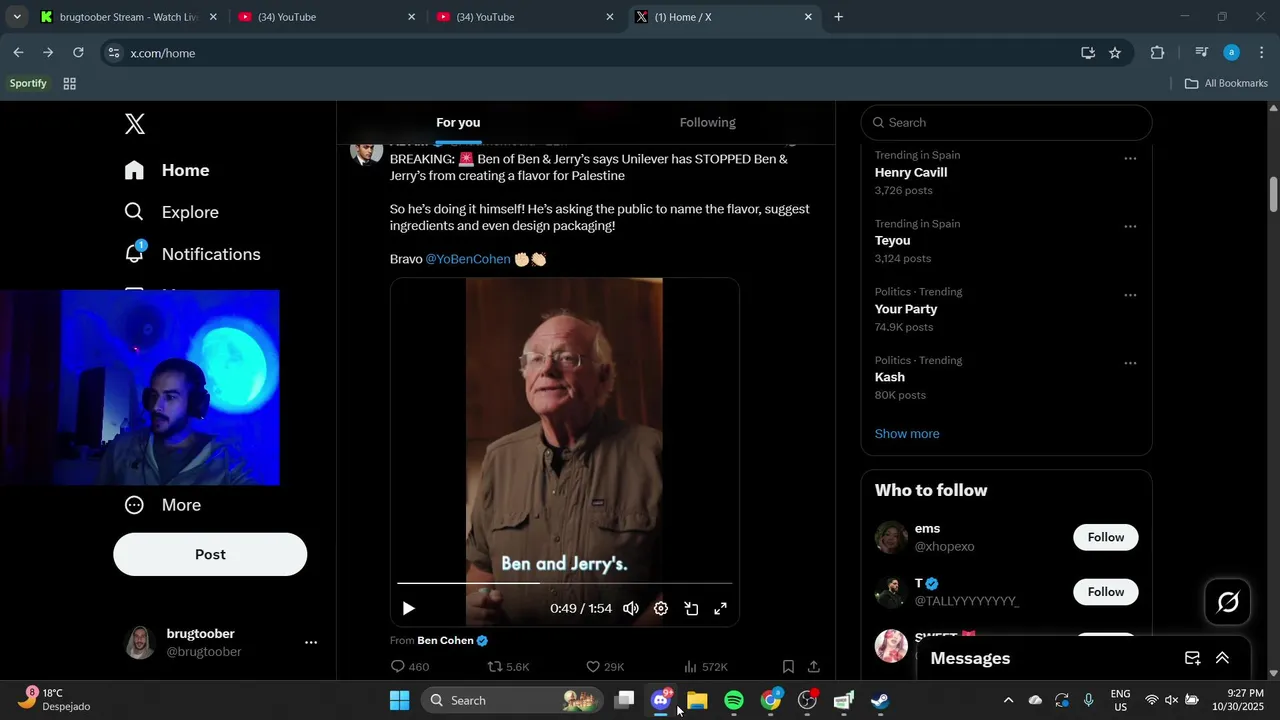This screenshot has height=720, width=1280.
Task: Click the X Search input field
Action: (x=1007, y=122)
